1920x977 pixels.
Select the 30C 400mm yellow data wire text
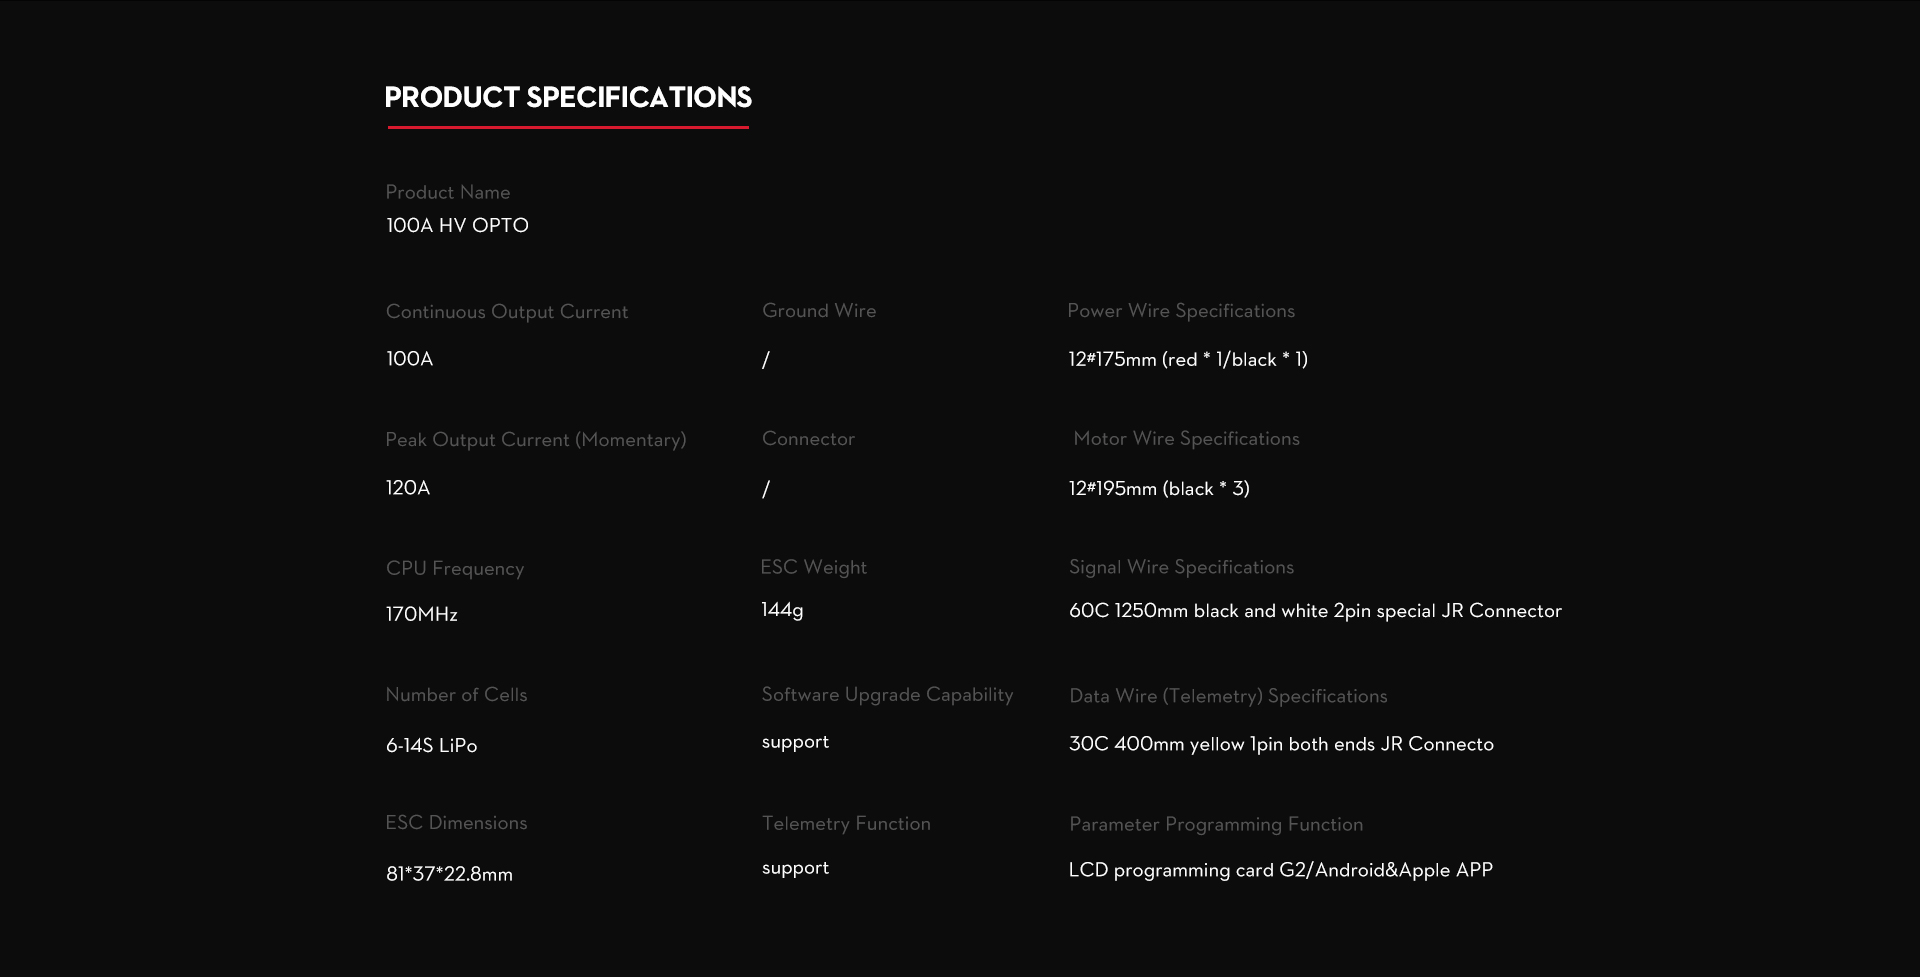pyautogui.click(x=1281, y=745)
